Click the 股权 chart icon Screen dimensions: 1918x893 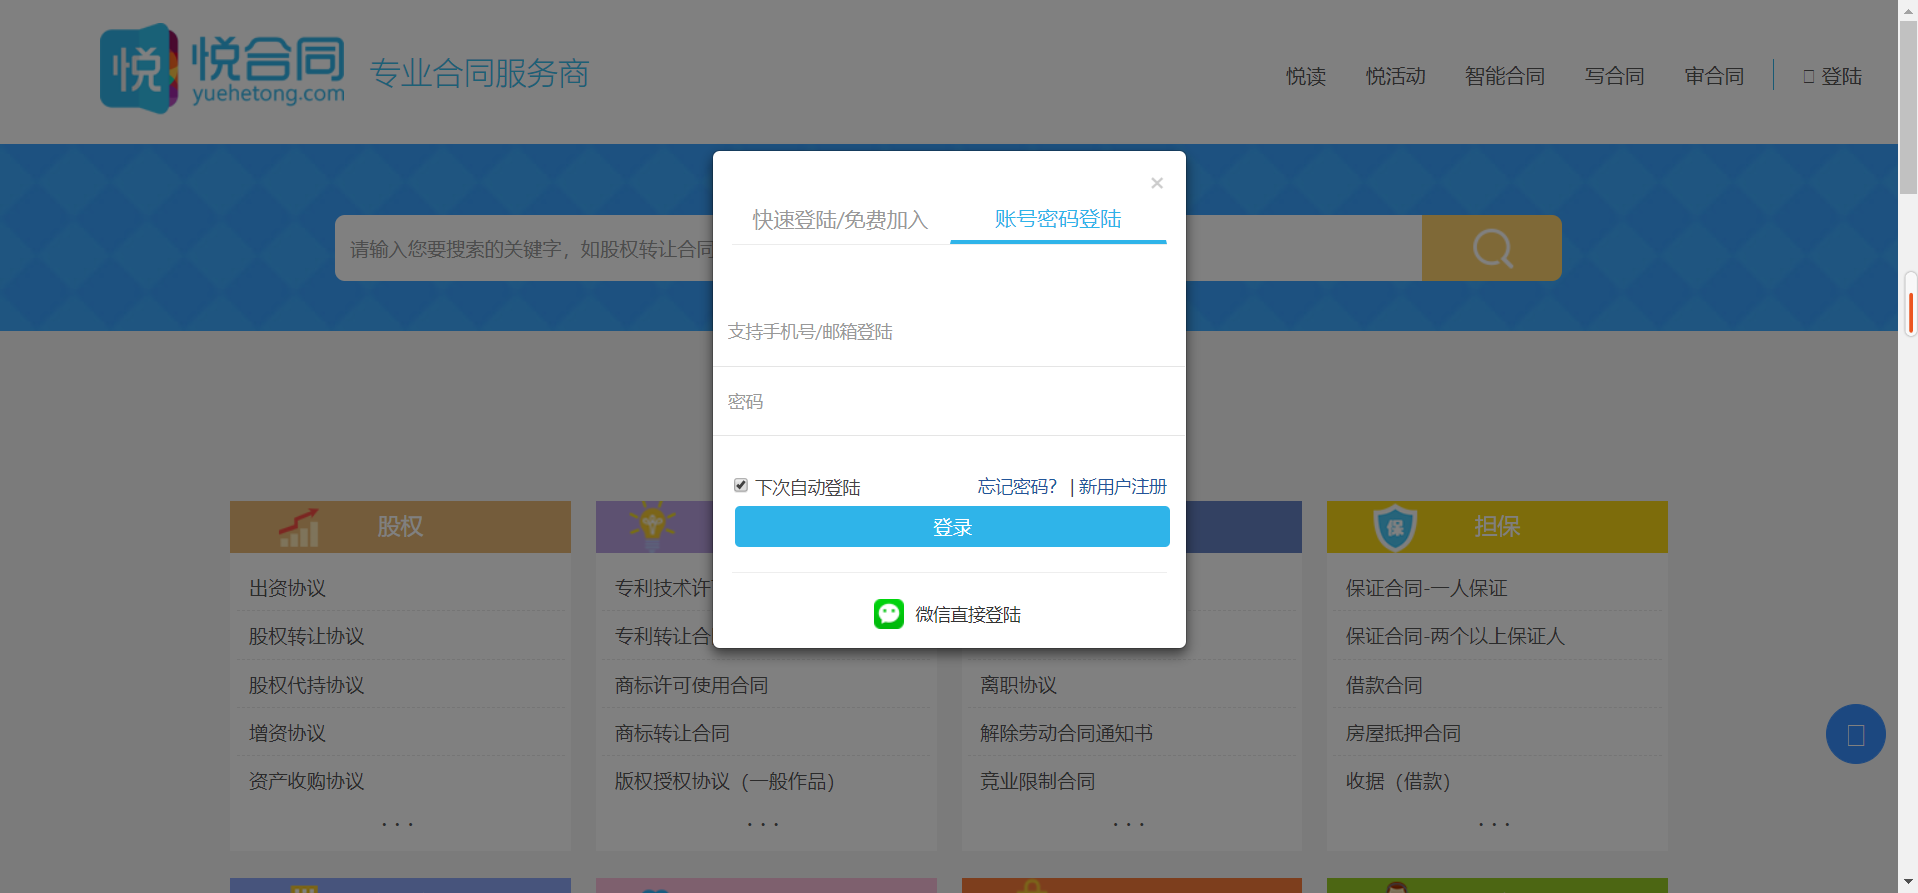point(299,527)
